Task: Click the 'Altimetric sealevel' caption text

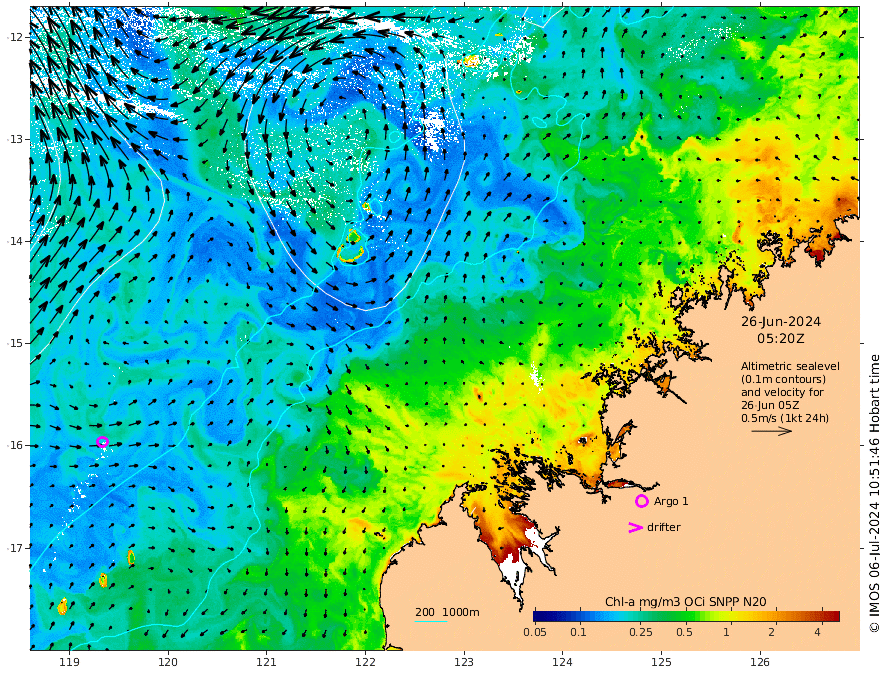Action: tap(790, 366)
